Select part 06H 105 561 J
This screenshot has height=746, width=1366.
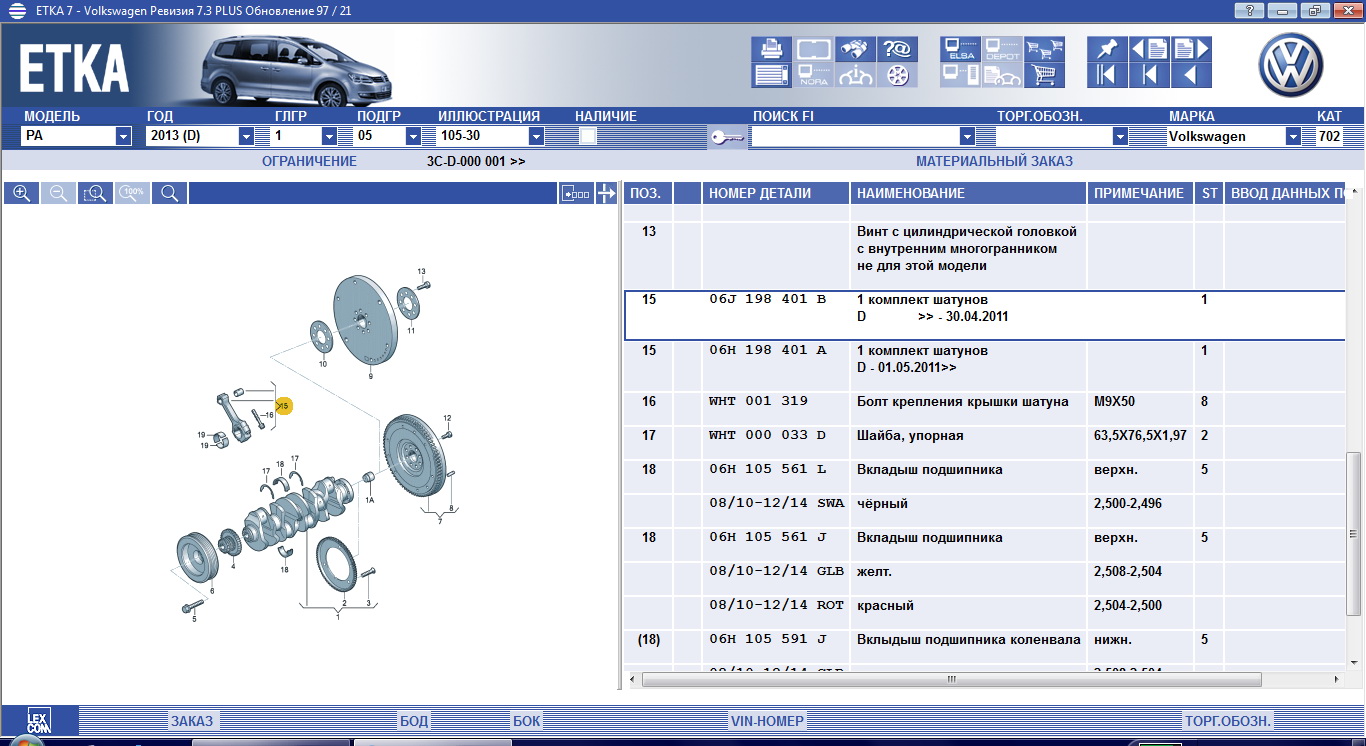[767, 537]
